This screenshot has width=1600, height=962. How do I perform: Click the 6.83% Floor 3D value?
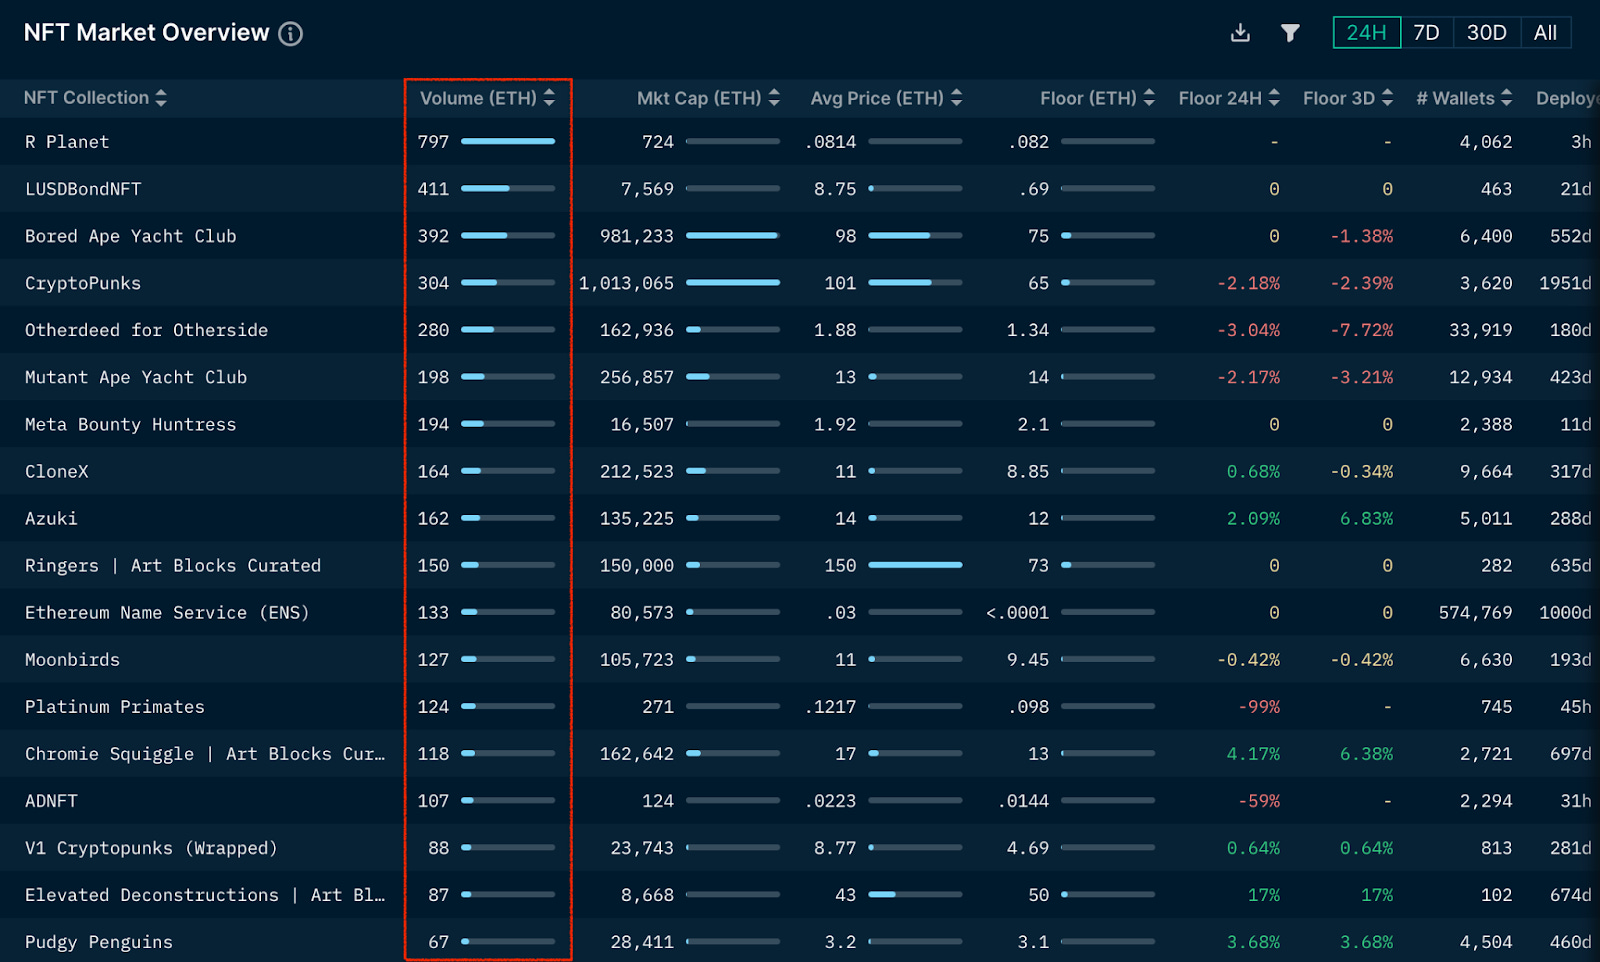pos(1366,518)
